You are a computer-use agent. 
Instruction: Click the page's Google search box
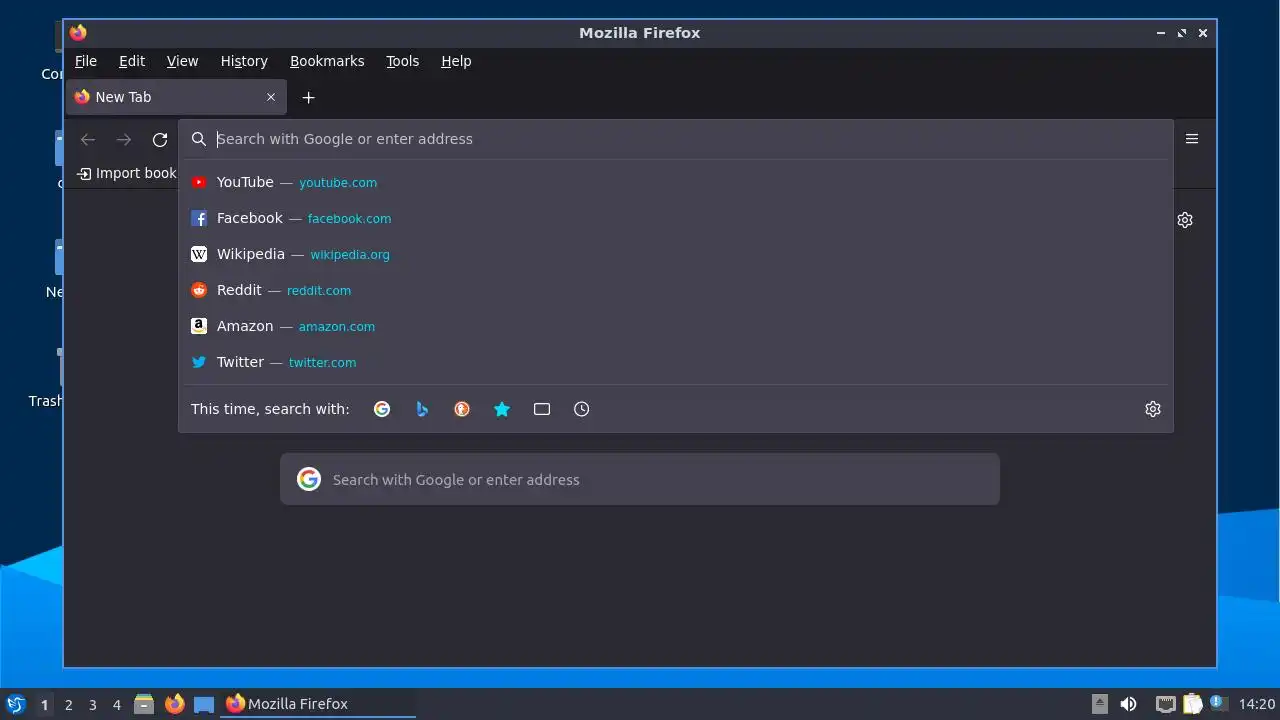click(640, 479)
